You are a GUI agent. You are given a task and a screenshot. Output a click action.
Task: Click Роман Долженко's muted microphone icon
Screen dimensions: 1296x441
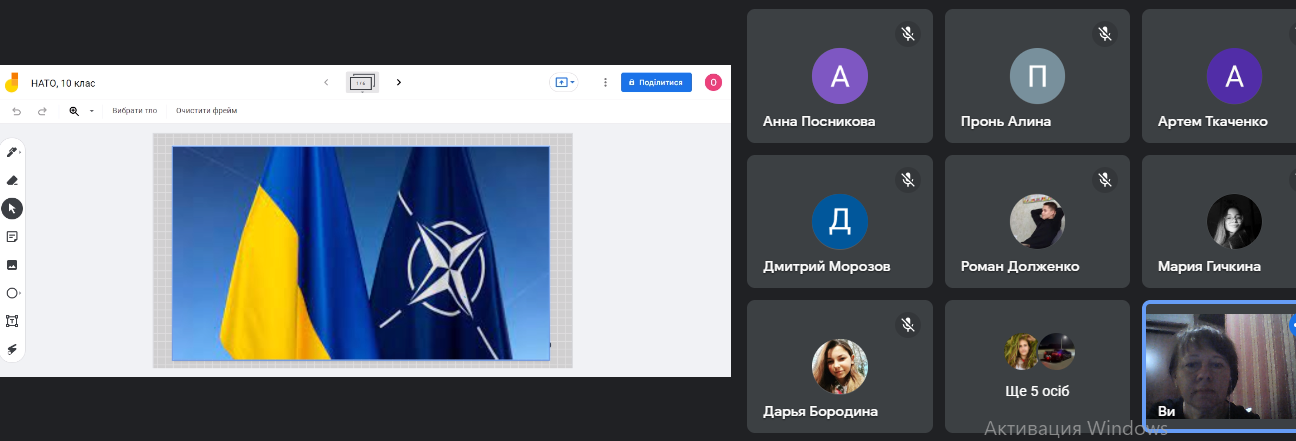click(1105, 180)
